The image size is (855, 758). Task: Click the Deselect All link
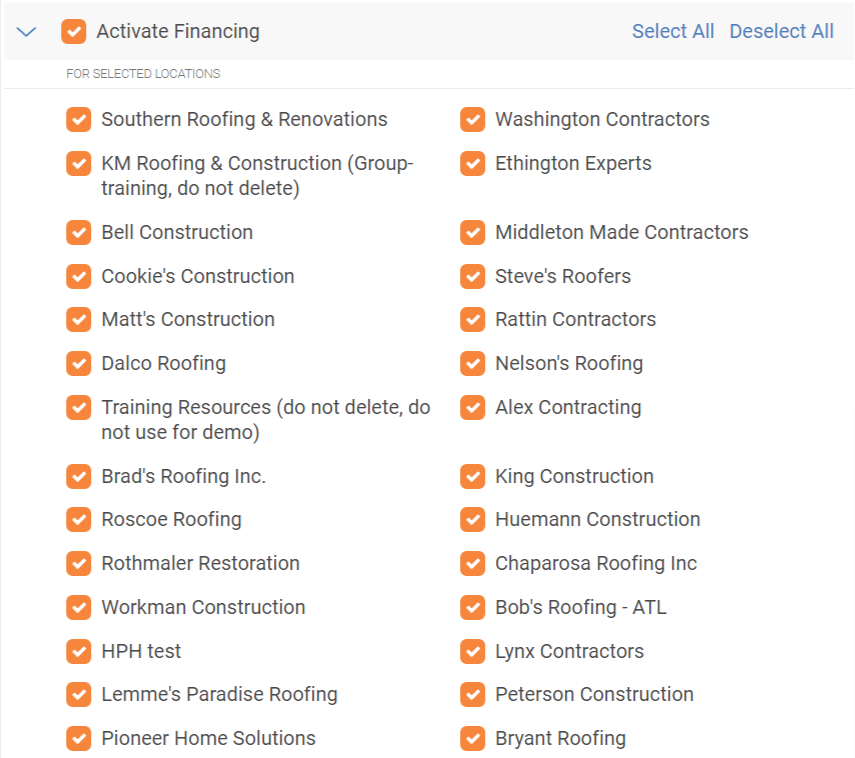click(781, 32)
